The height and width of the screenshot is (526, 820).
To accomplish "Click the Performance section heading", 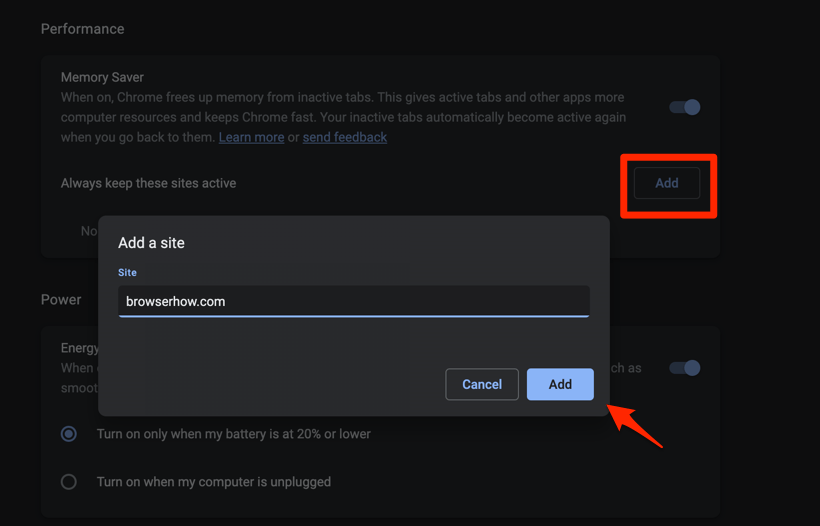I will click(x=83, y=29).
